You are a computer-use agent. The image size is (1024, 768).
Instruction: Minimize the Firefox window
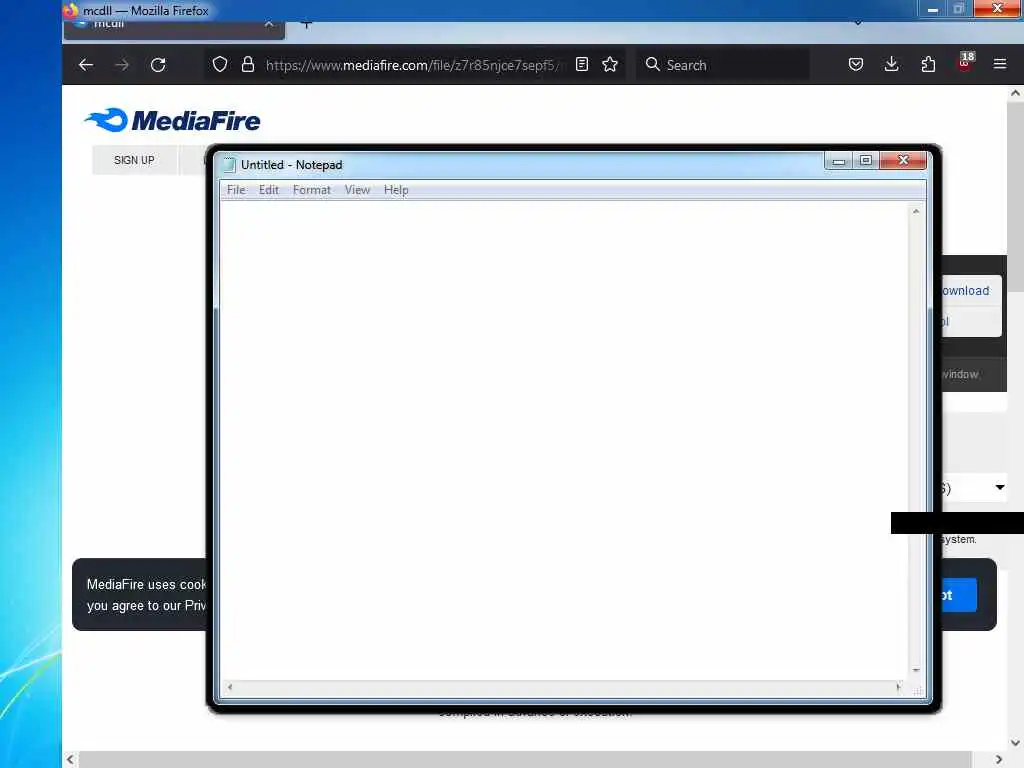932,9
